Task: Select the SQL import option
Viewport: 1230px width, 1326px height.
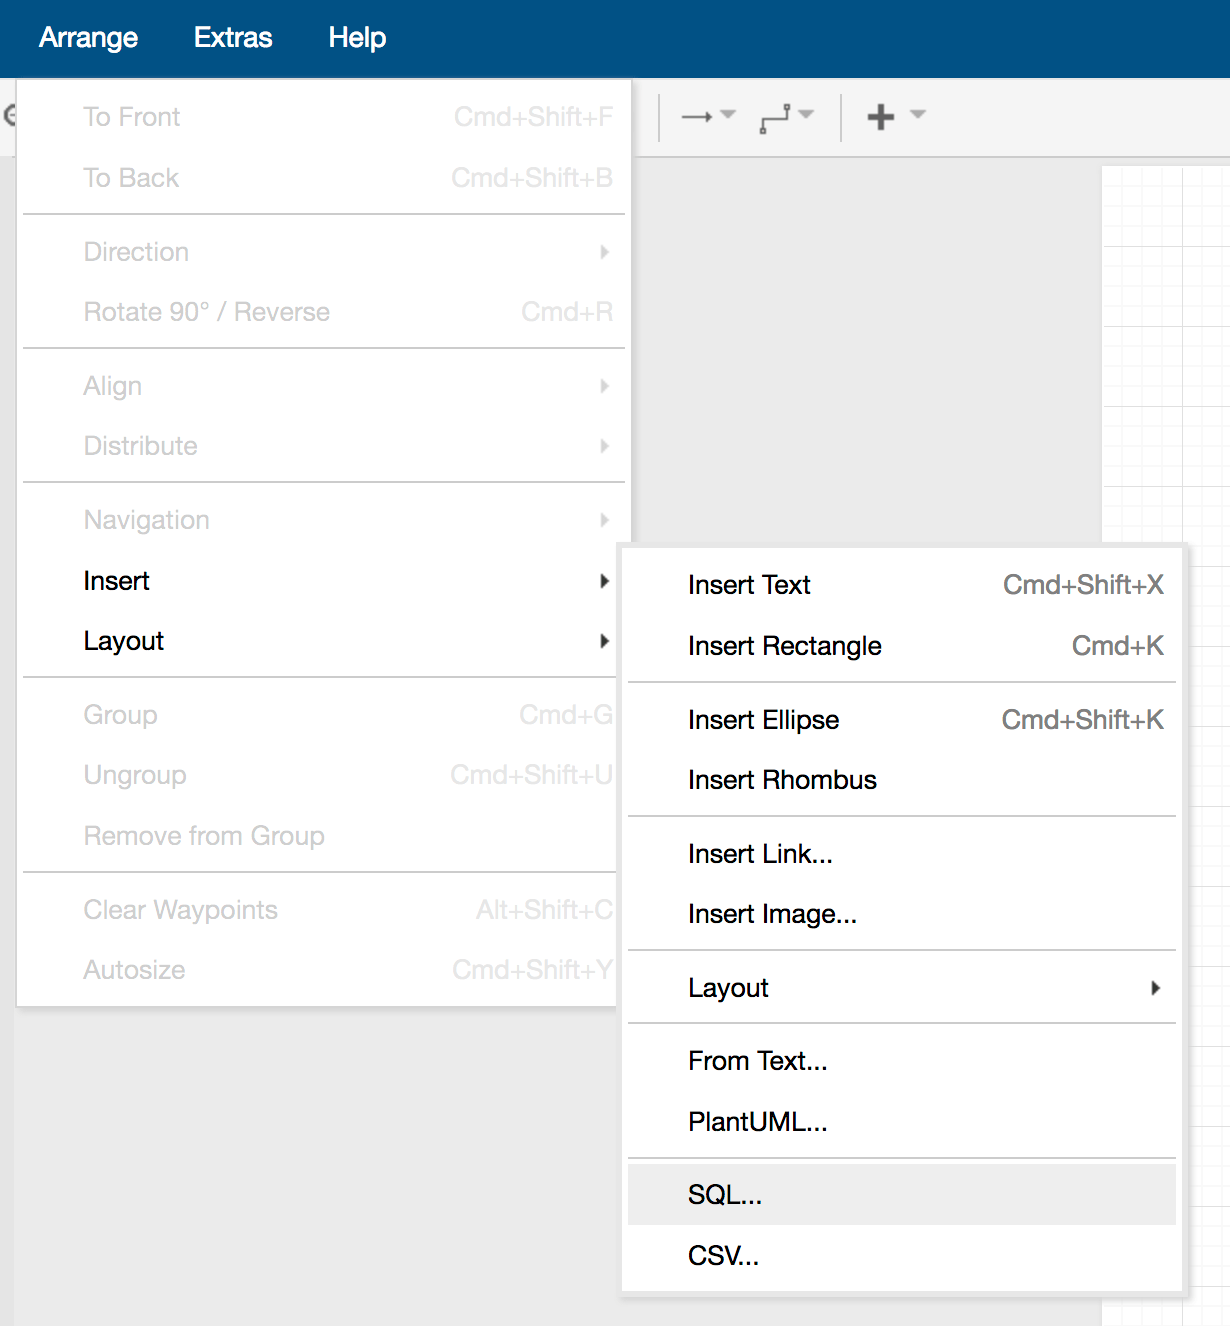Action: click(724, 1194)
